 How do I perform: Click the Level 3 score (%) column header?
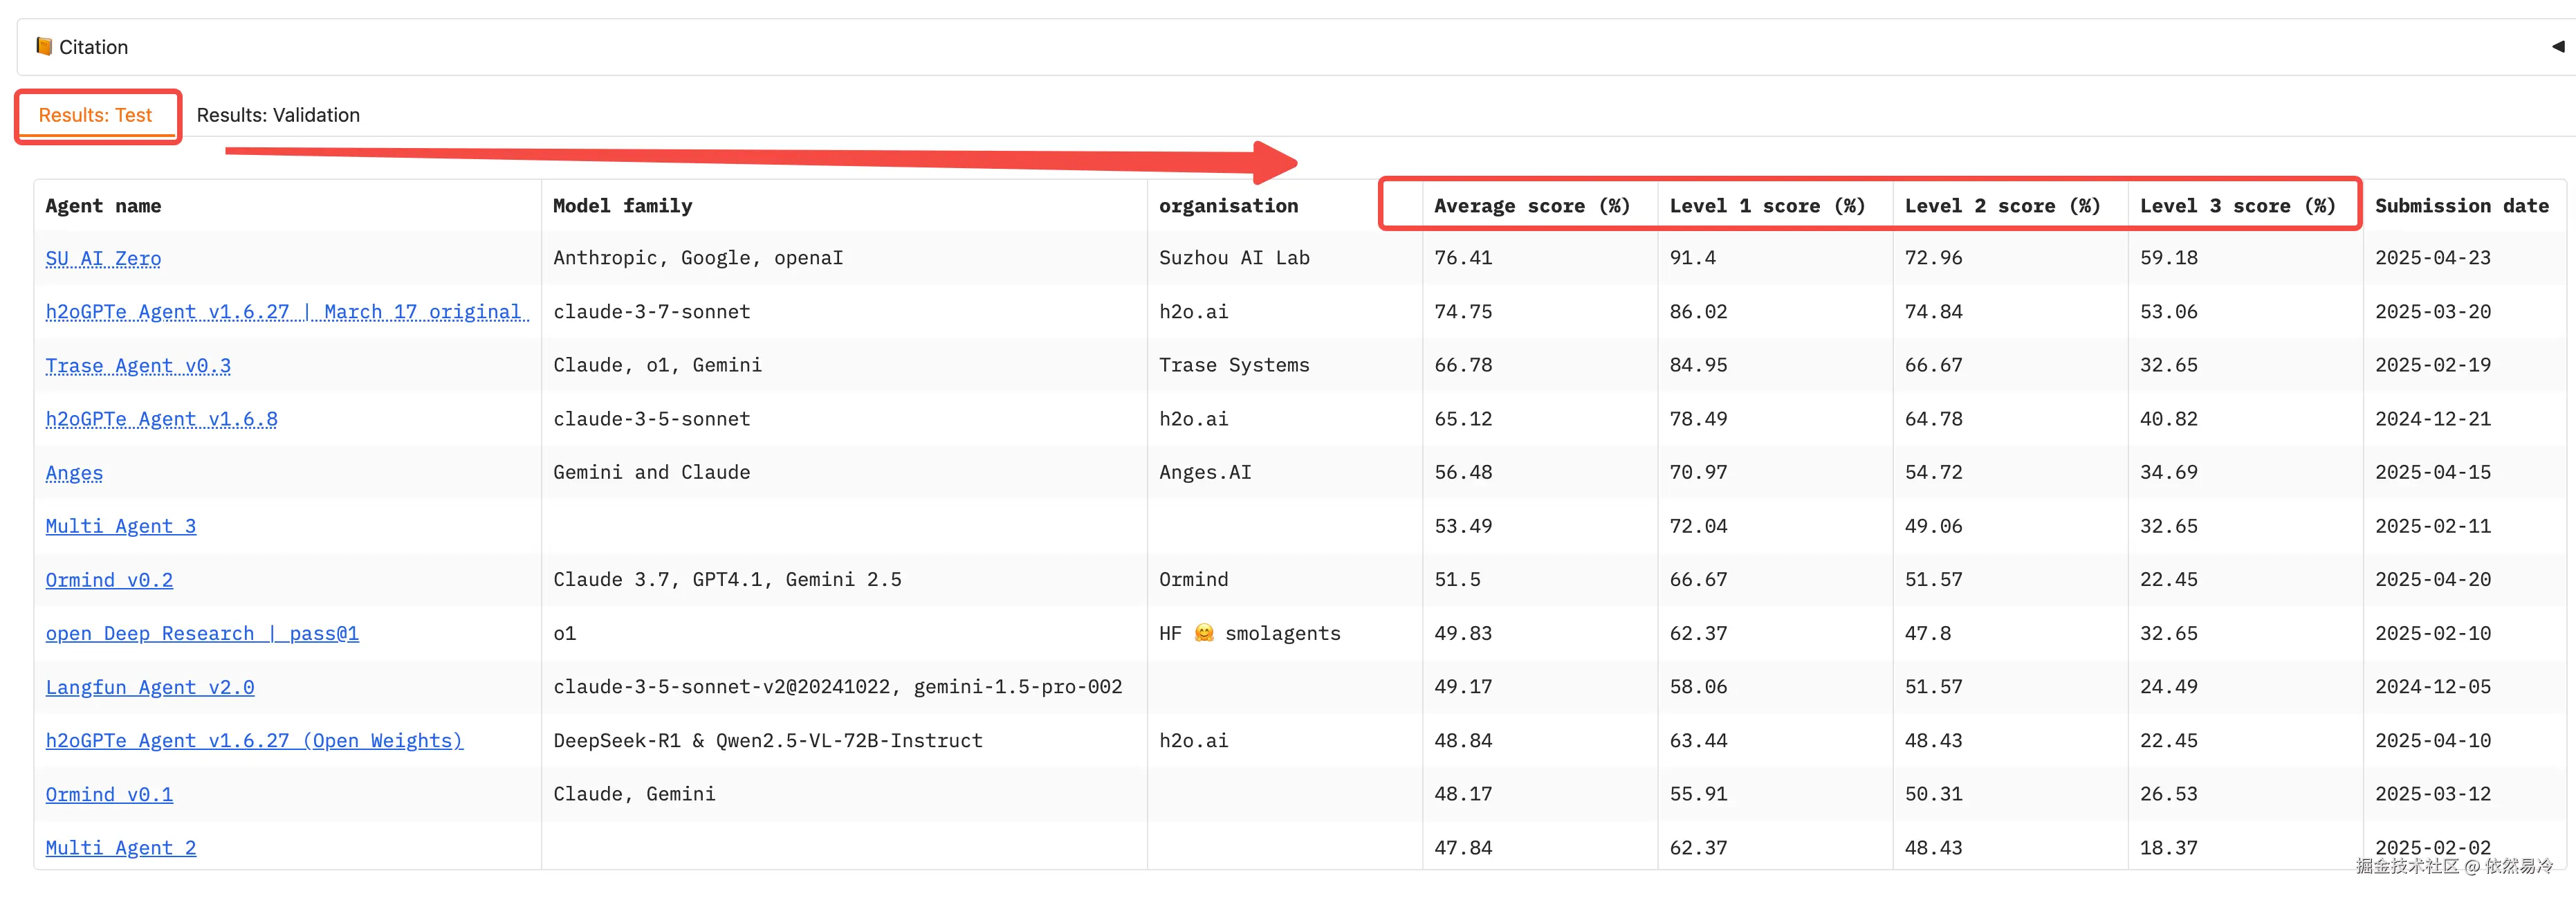2237,206
